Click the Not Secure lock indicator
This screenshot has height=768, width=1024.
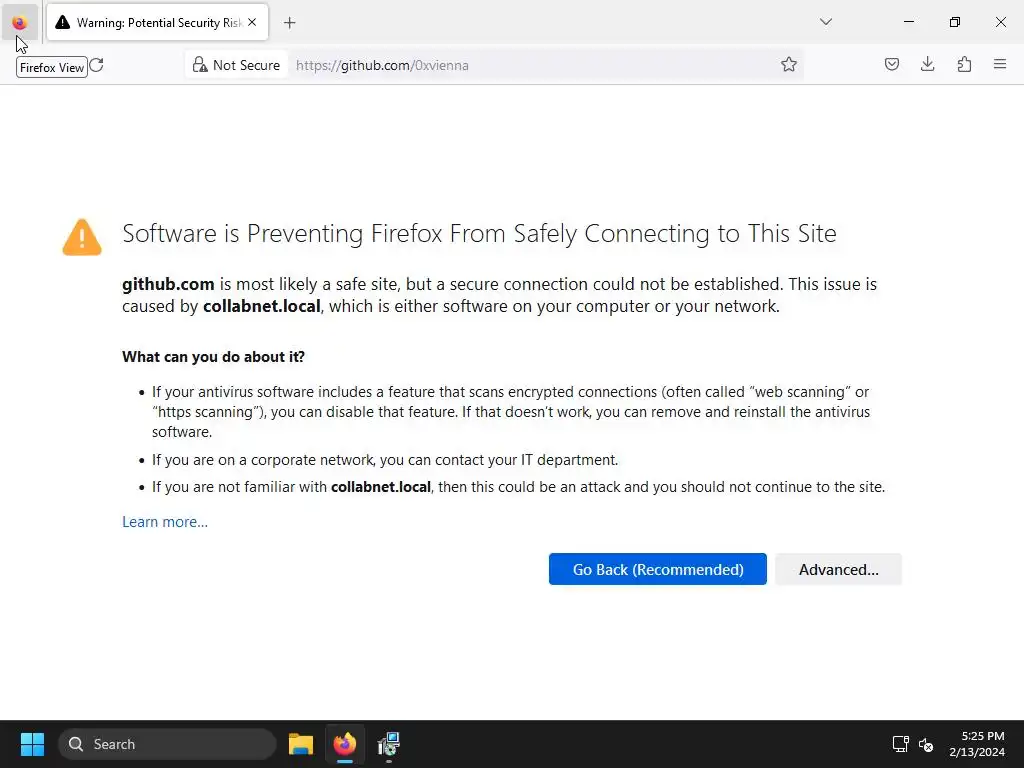point(237,65)
